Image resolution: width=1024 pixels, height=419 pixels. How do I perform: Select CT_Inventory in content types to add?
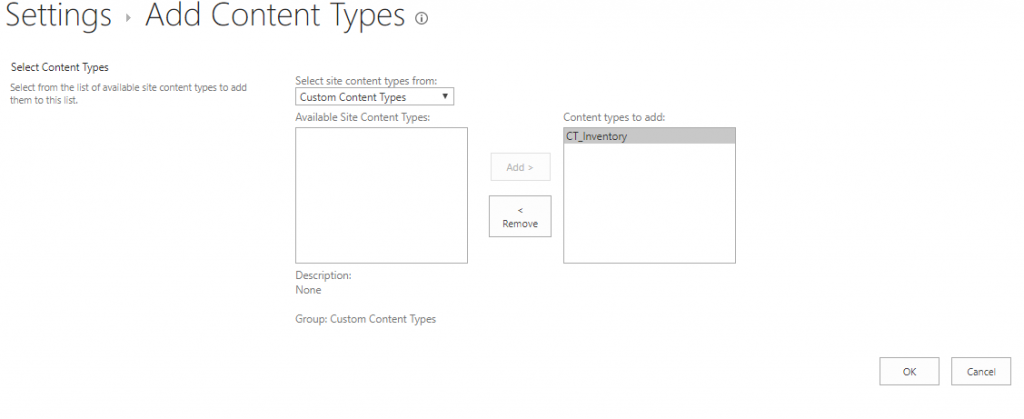point(649,136)
